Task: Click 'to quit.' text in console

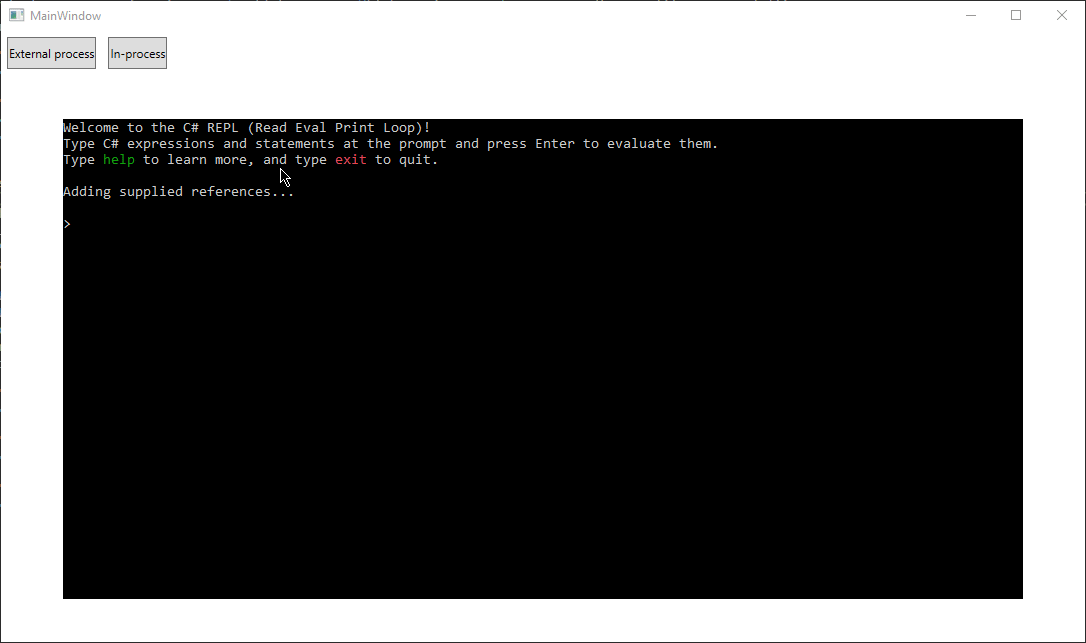Action: (x=407, y=160)
